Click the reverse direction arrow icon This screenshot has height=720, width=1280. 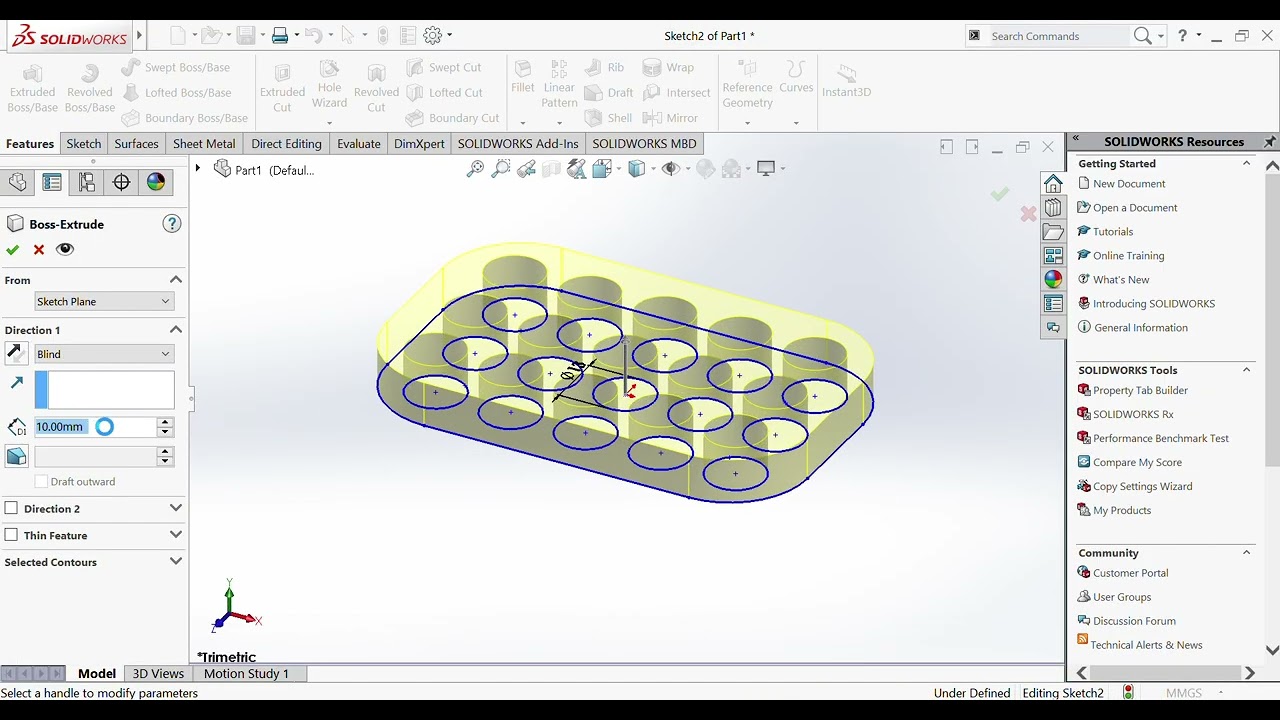(16, 353)
